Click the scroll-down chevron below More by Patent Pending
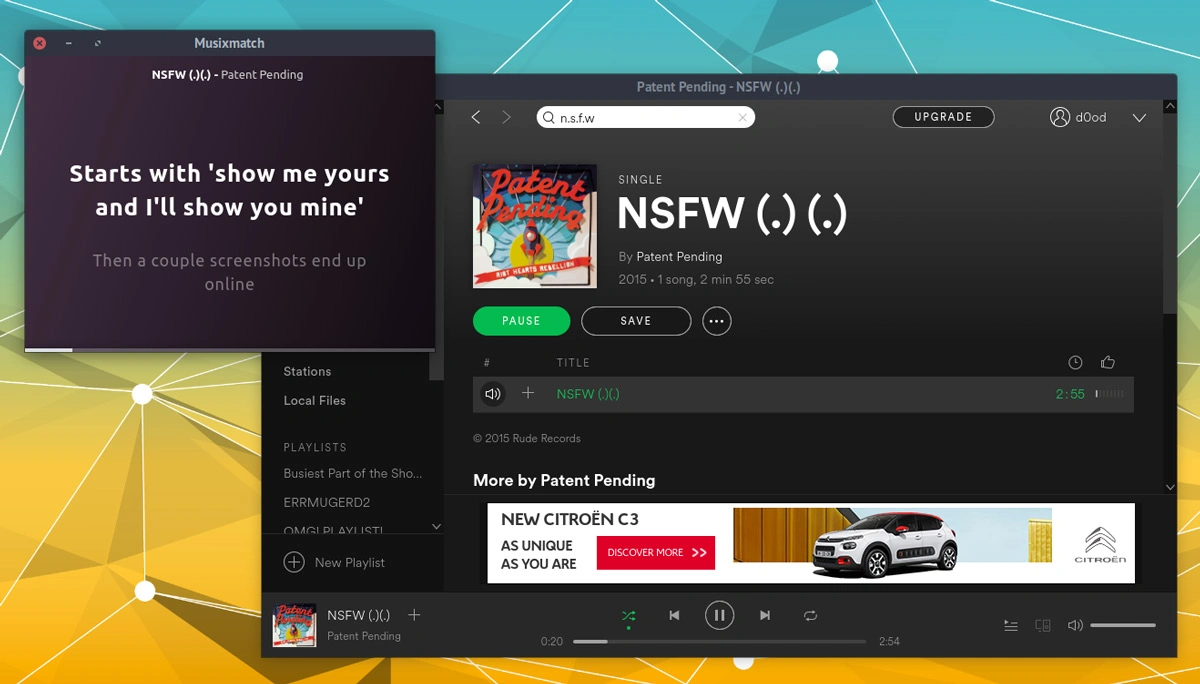The image size is (1200, 684). [1169, 487]
